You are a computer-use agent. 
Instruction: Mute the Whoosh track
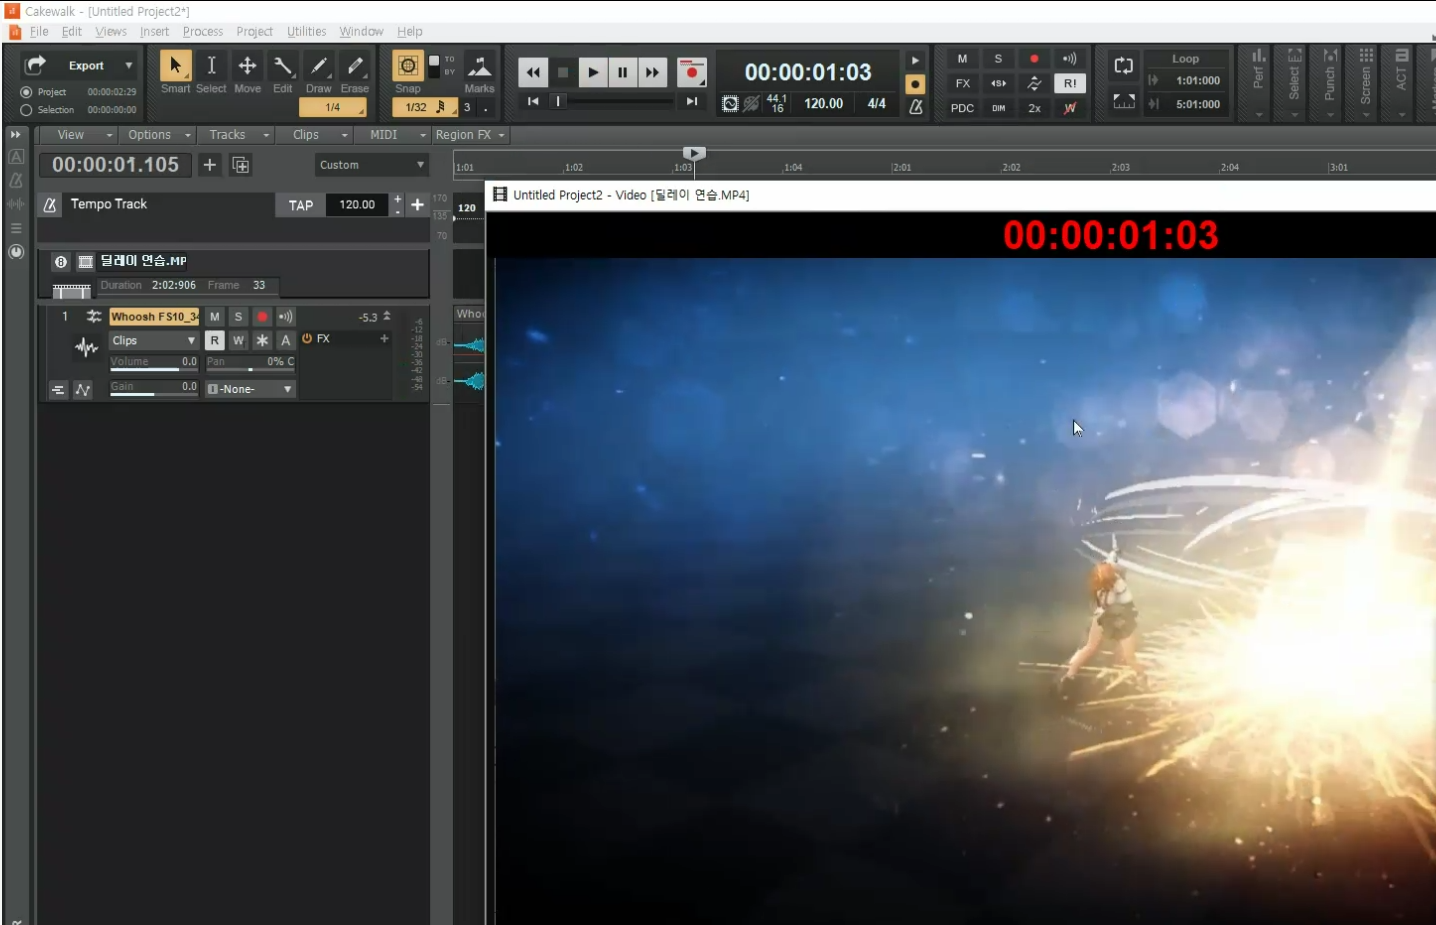pyautogui.click(x=214, y=317)
